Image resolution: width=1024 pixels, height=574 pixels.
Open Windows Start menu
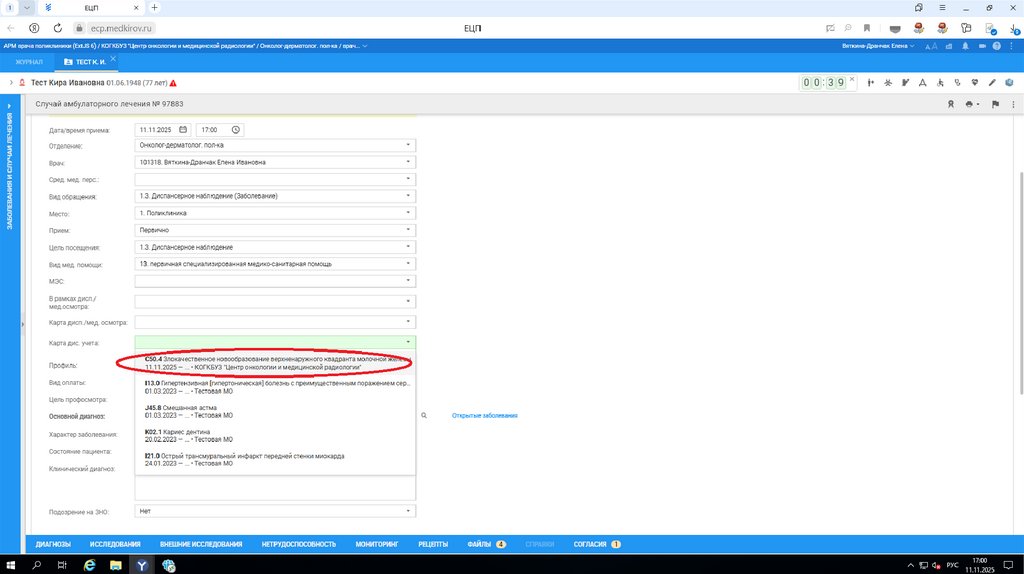tap(10, 565)
